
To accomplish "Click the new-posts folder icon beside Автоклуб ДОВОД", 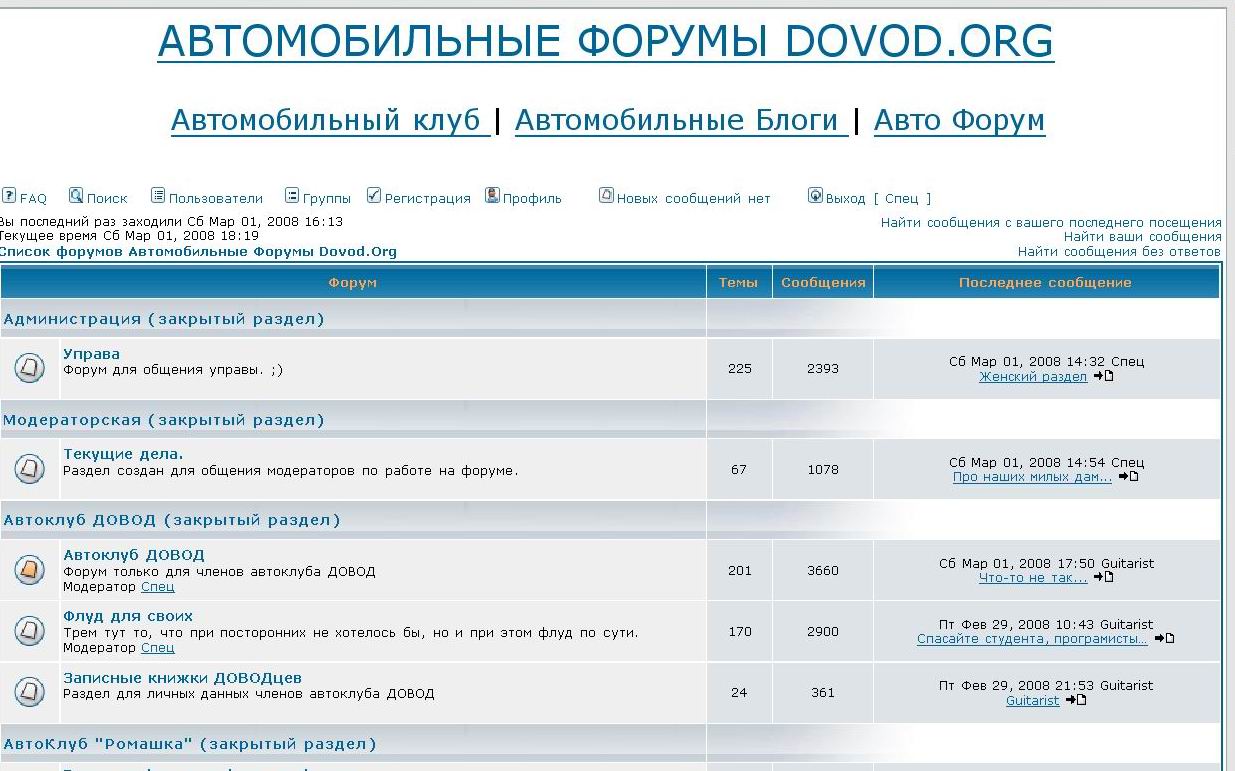I will pyautogui.click(x=30, y=570).
